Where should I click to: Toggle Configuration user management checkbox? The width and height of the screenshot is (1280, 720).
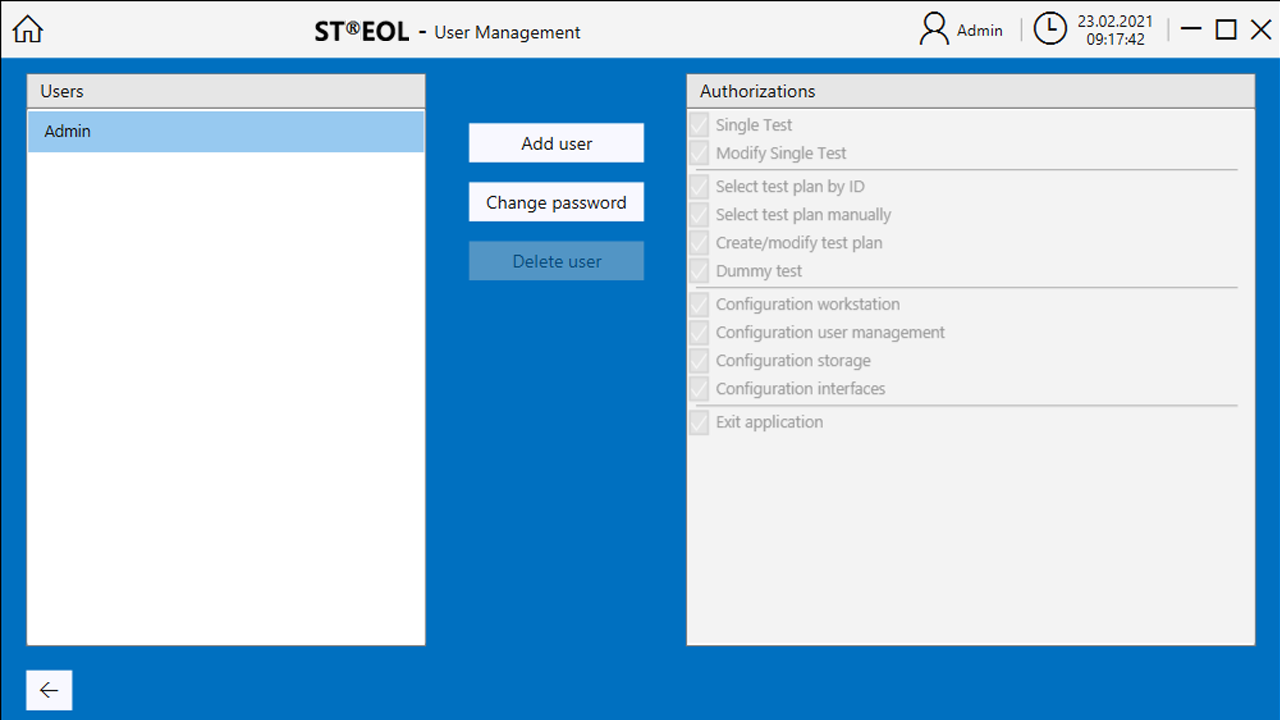(x=699, y=333)
